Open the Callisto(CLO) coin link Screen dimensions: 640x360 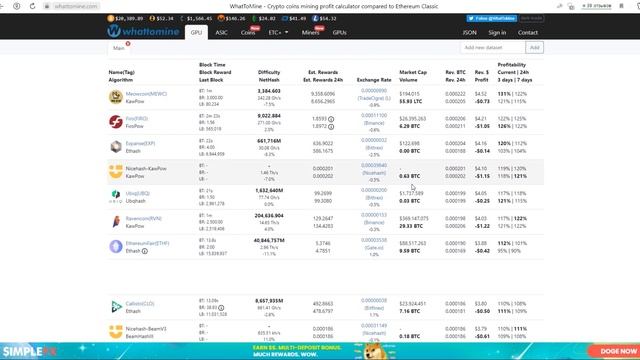[140, 303]
